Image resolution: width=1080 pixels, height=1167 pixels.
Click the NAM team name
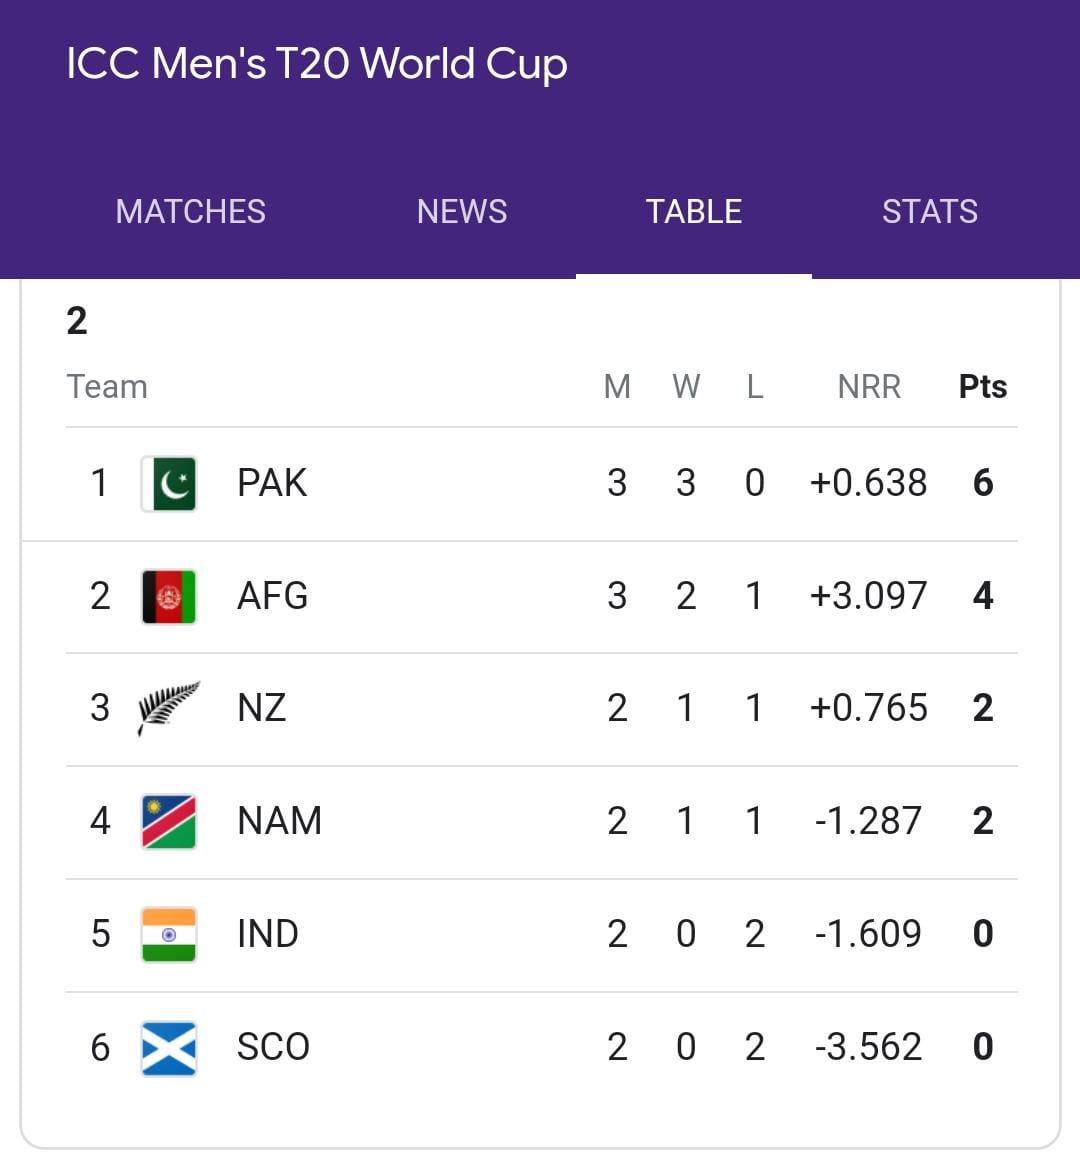(x=280, y=821)
